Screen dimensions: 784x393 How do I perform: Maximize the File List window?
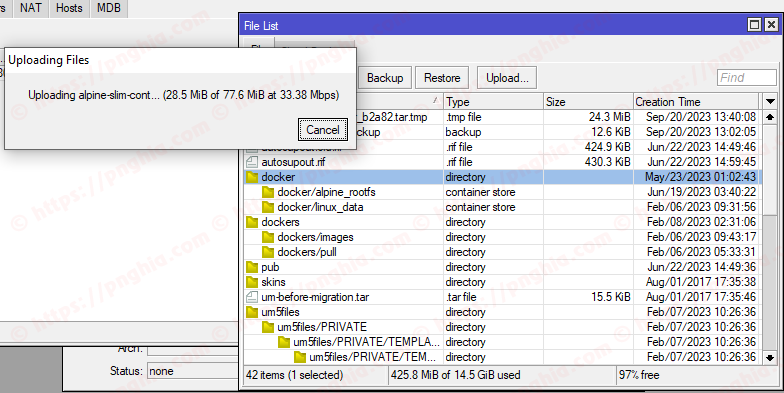(754, 24)
